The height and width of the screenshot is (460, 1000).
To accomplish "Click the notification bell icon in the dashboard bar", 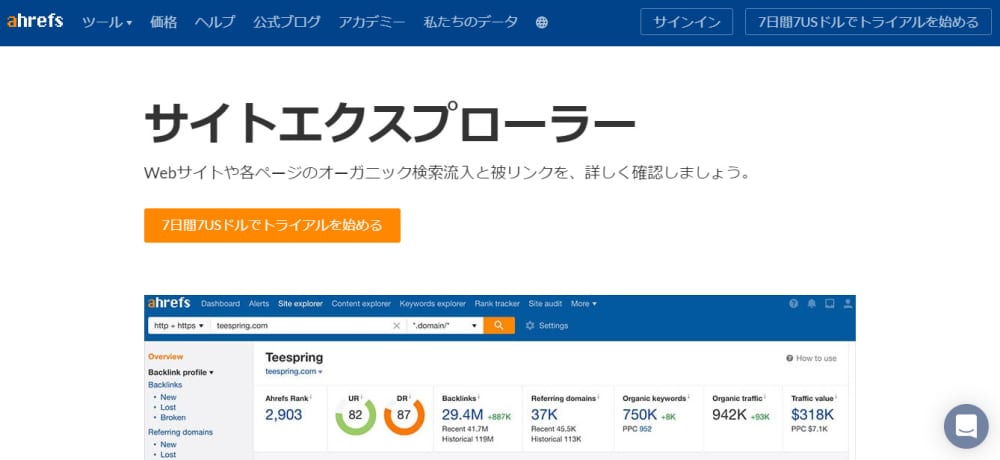I will (812, 304).
